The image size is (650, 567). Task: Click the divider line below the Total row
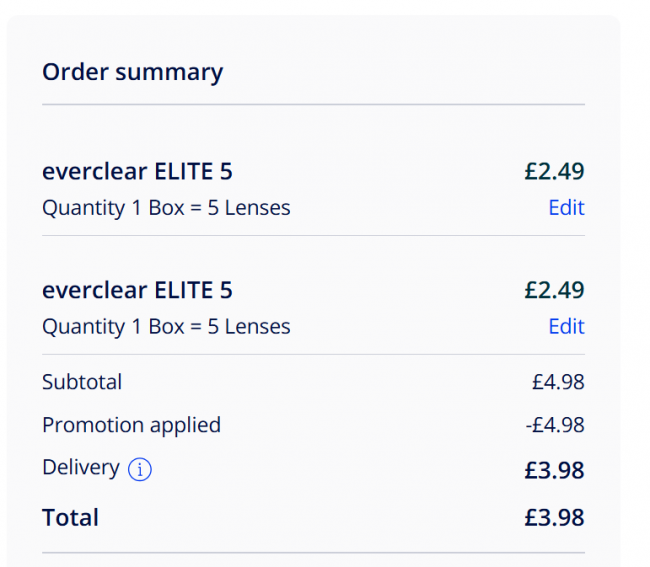click(x=313, y=552)
